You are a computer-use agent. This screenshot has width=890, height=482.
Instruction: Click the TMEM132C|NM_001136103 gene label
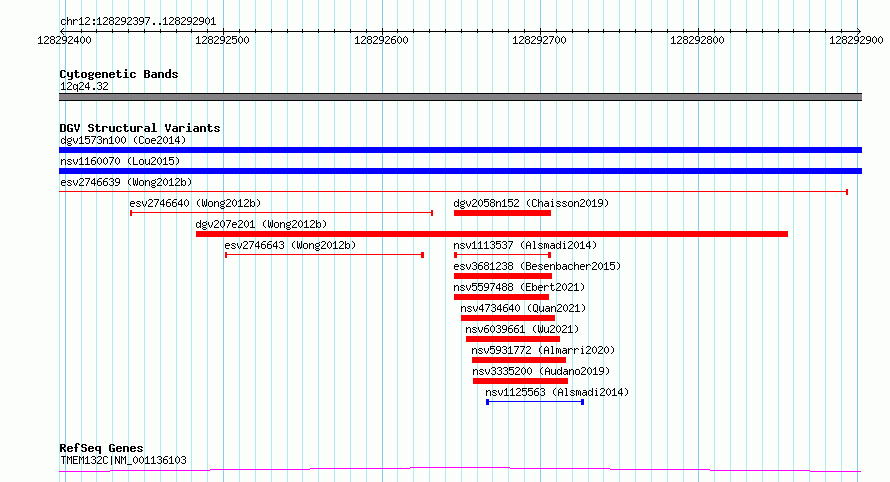click(x=122, y=460)
